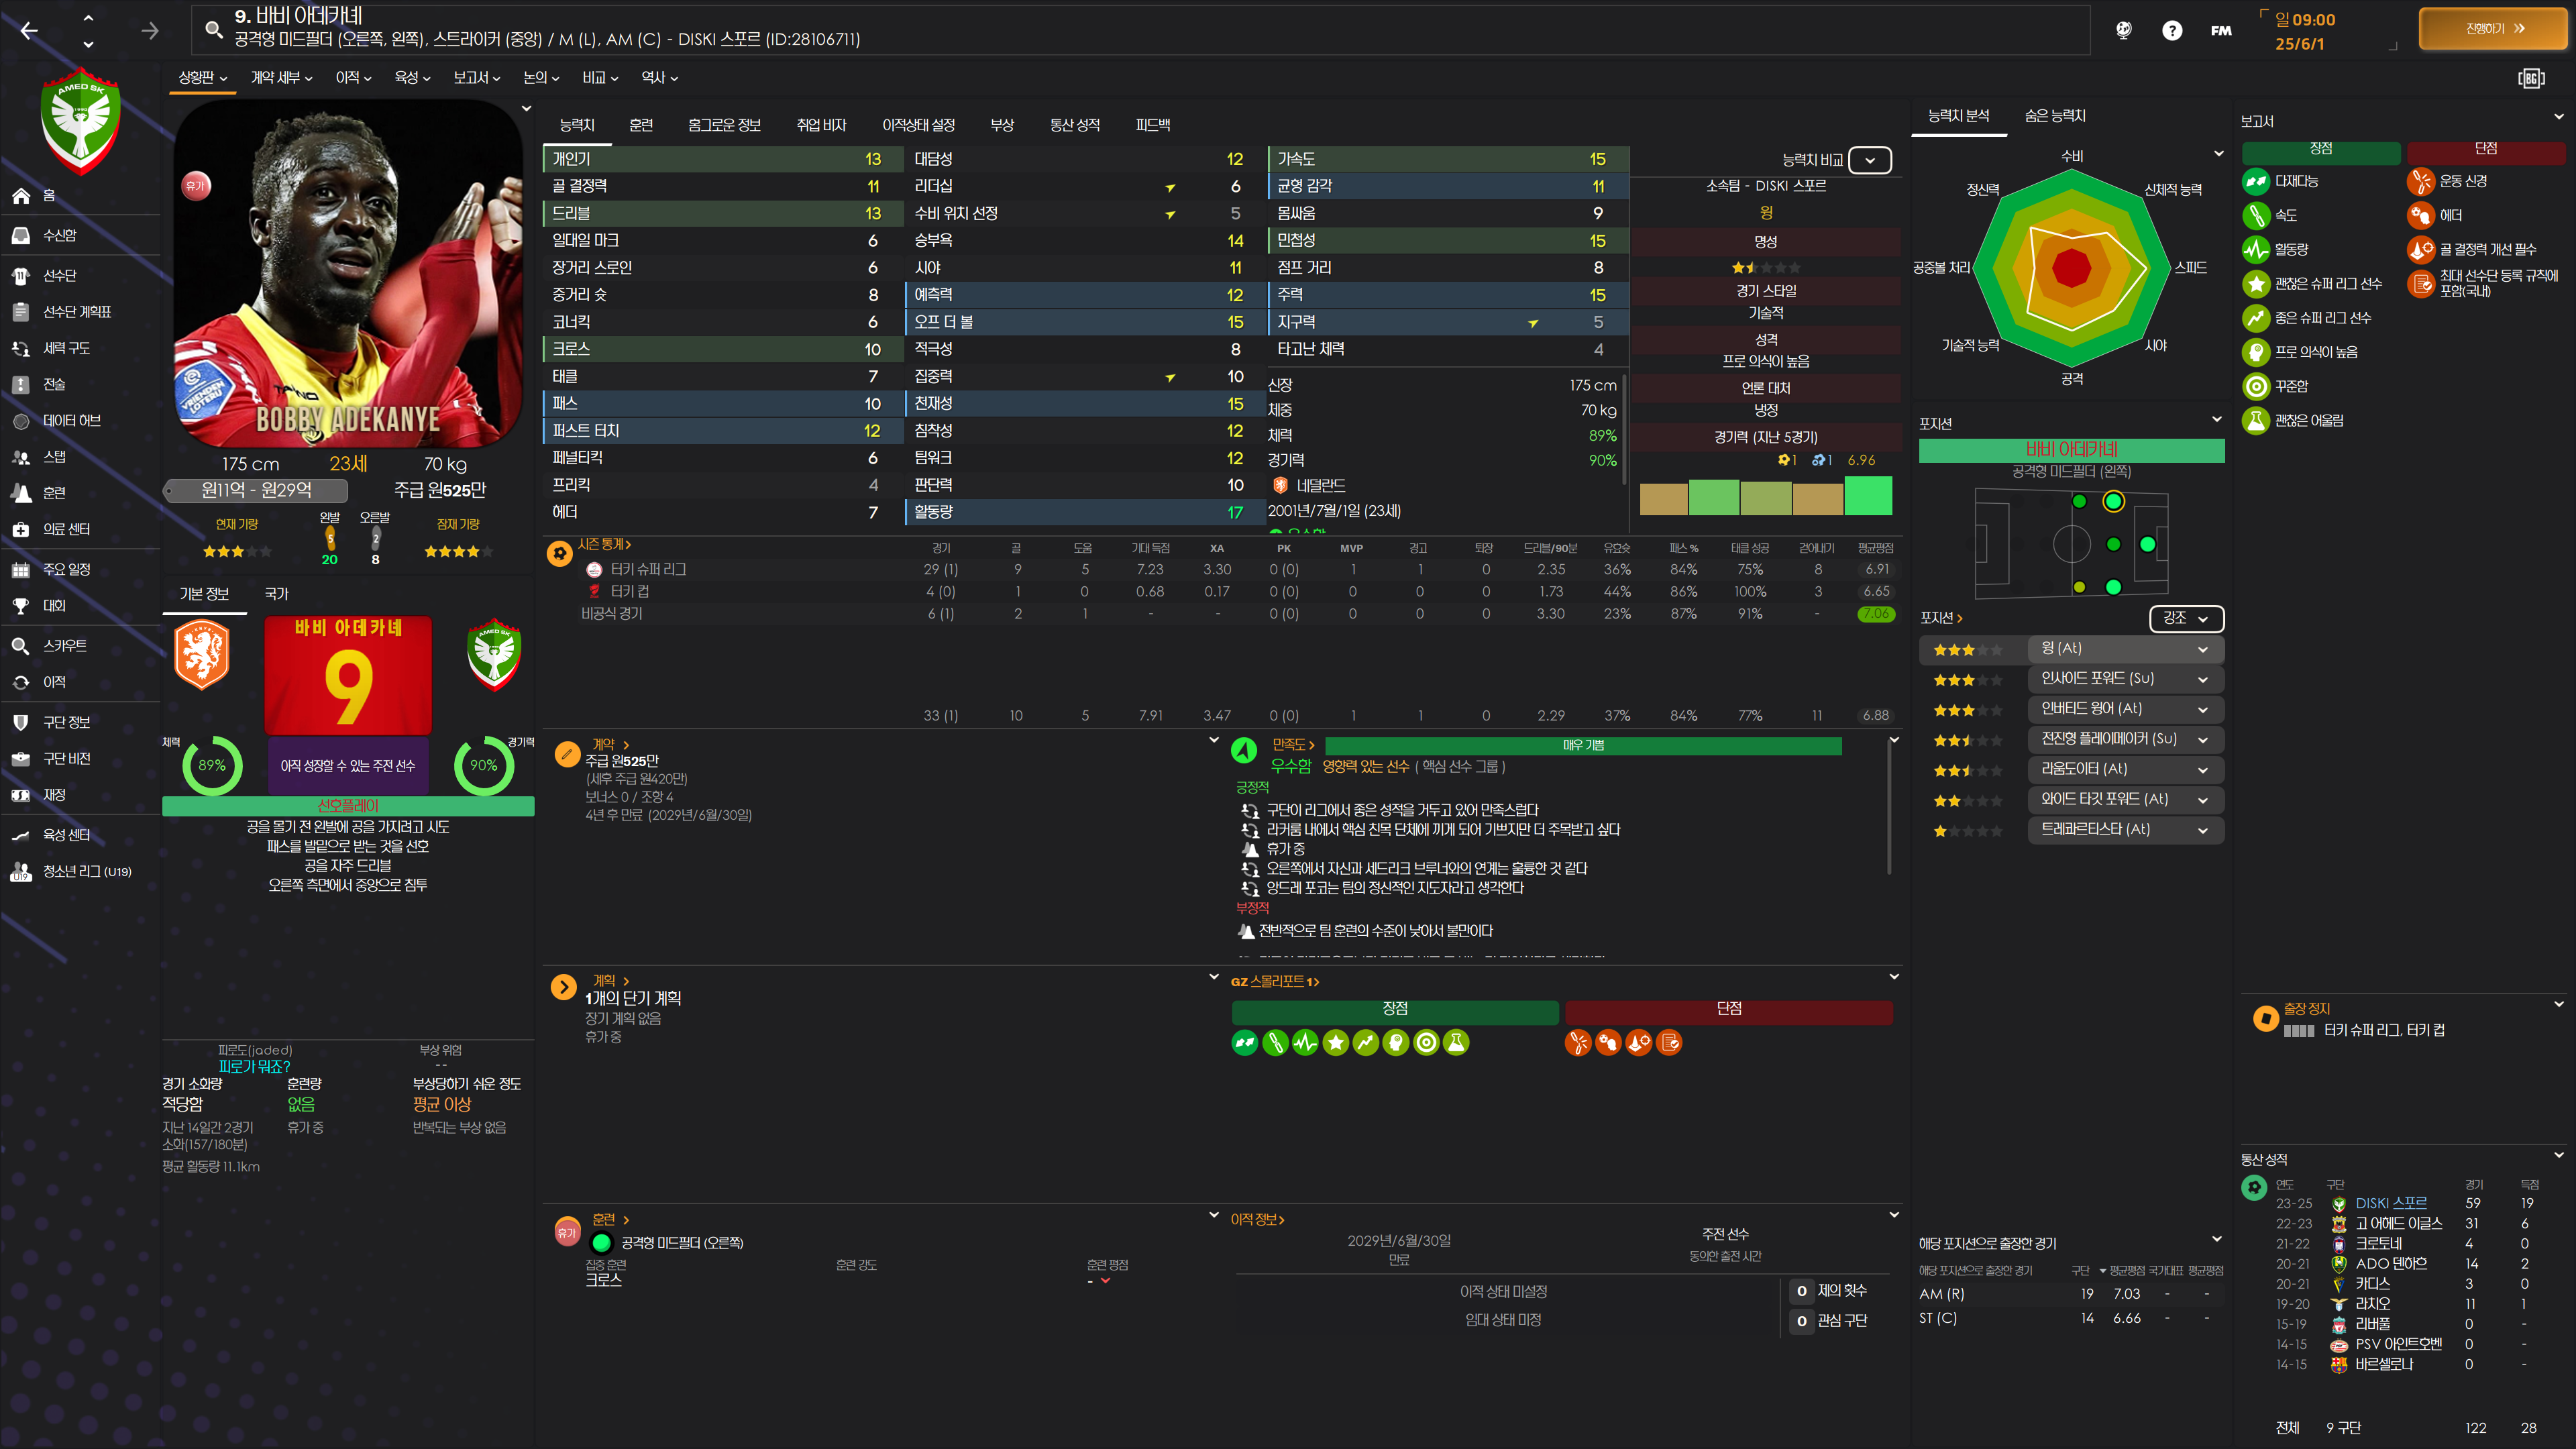Toggle the 공격형 미드필더 (오른쪽) training position
The width and height of the screenshot is (2576, 1449).
pyautogui.click(x=601, y=1243)
